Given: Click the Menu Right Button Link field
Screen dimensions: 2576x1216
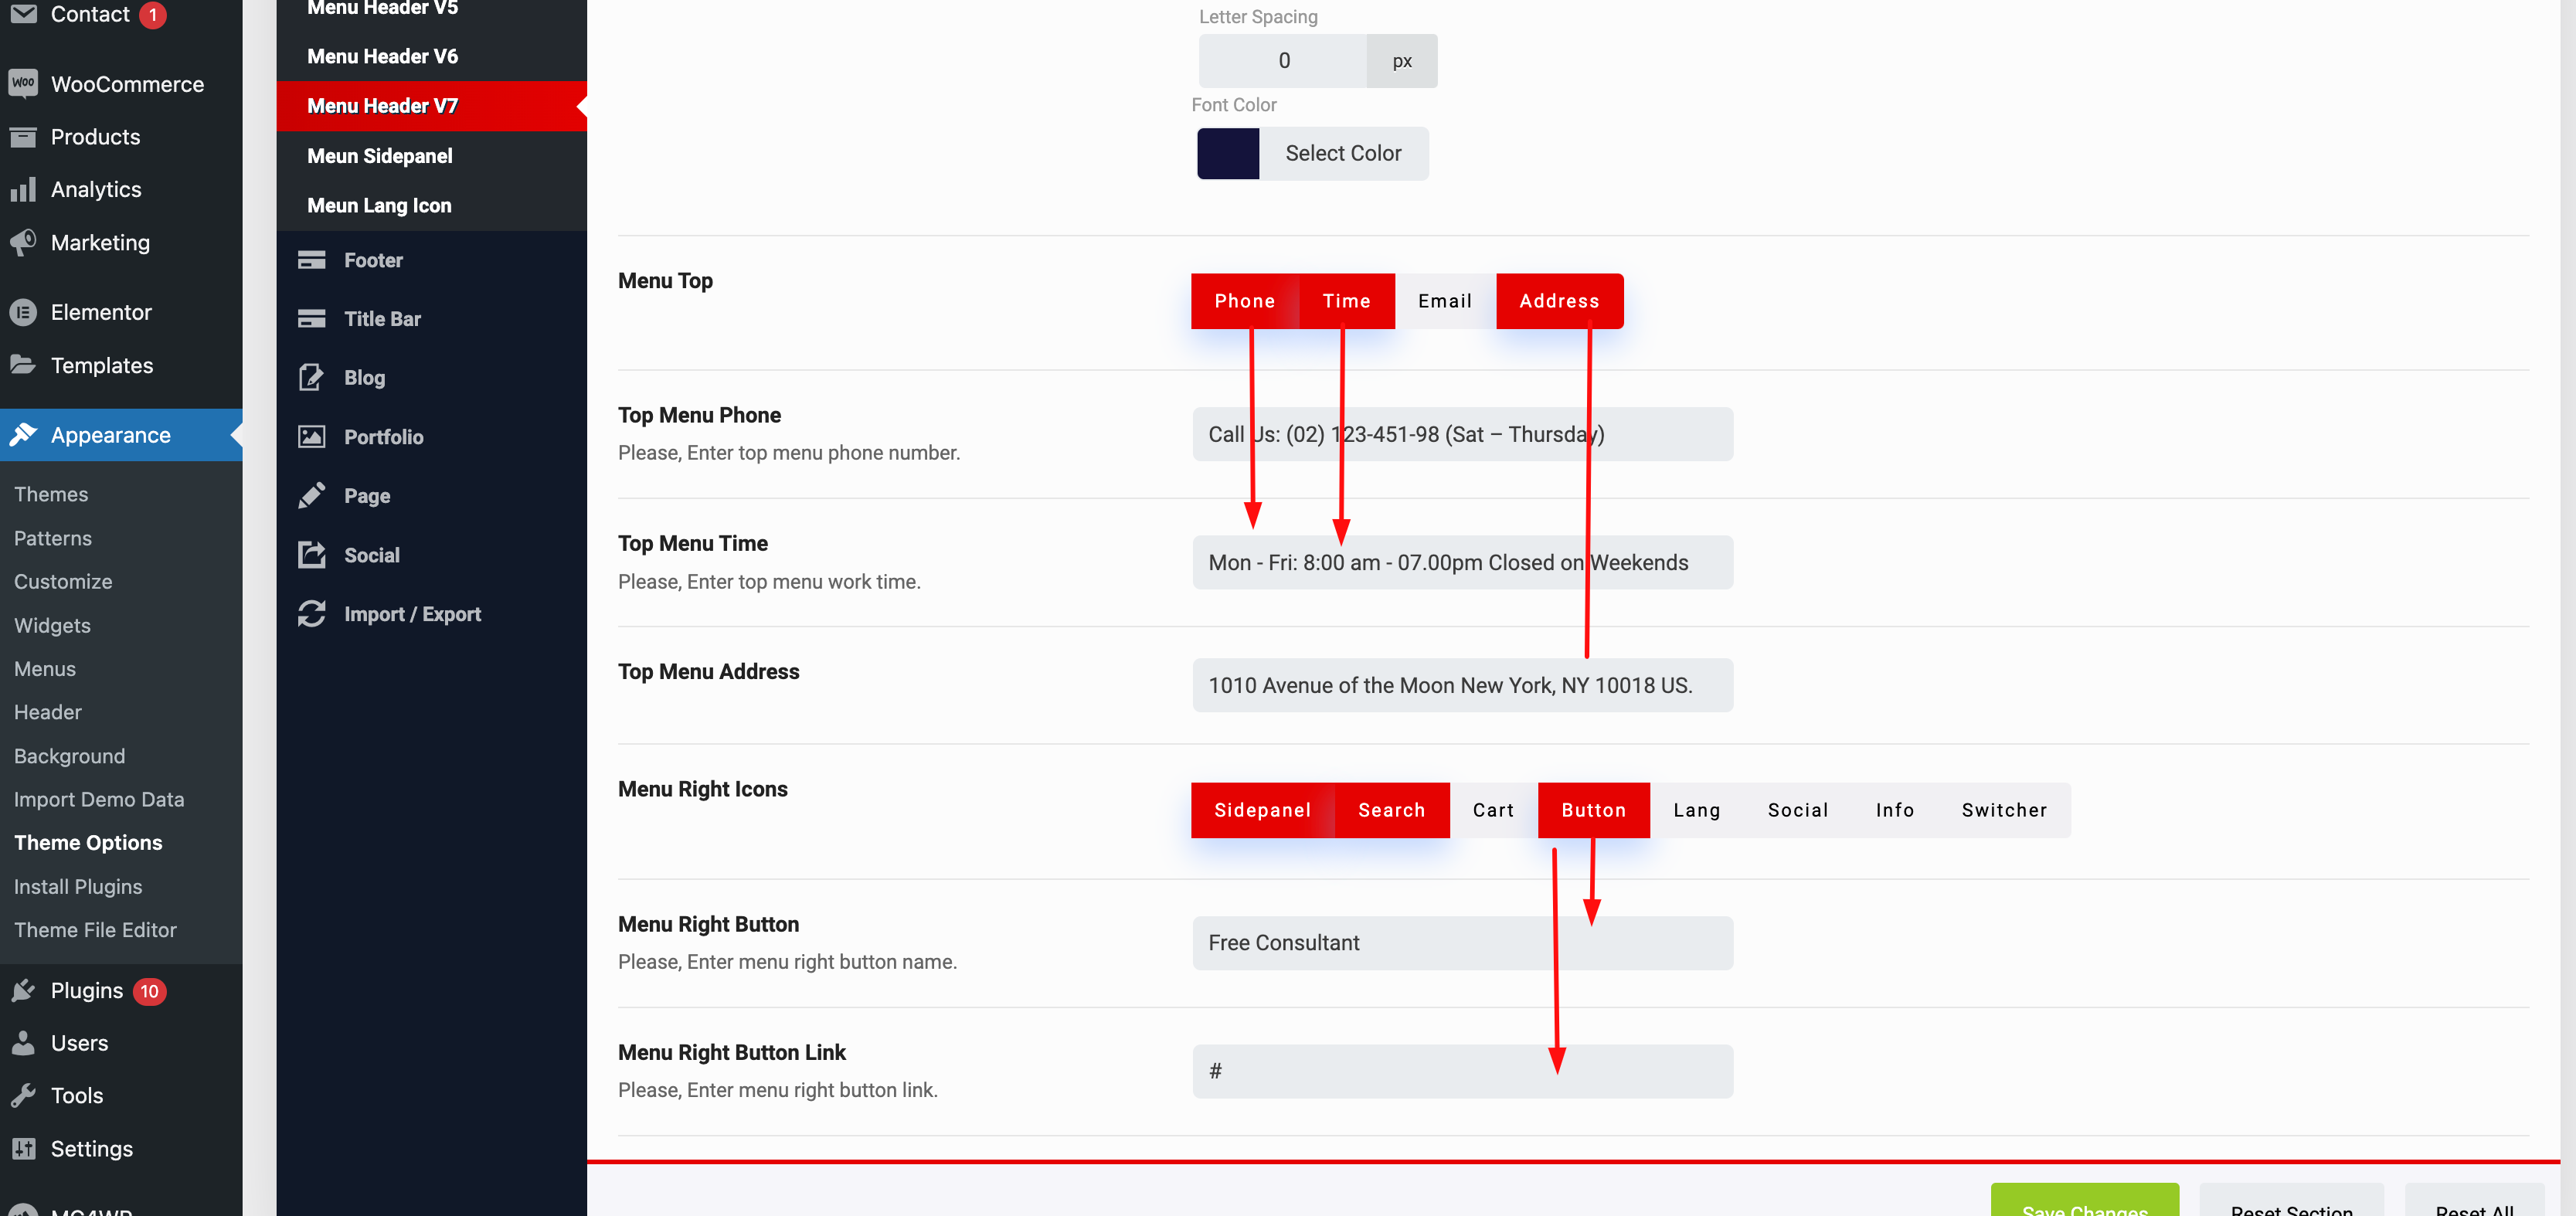Looking at the screenshot, I should pyautogui.click(x=1462, y=1071).
